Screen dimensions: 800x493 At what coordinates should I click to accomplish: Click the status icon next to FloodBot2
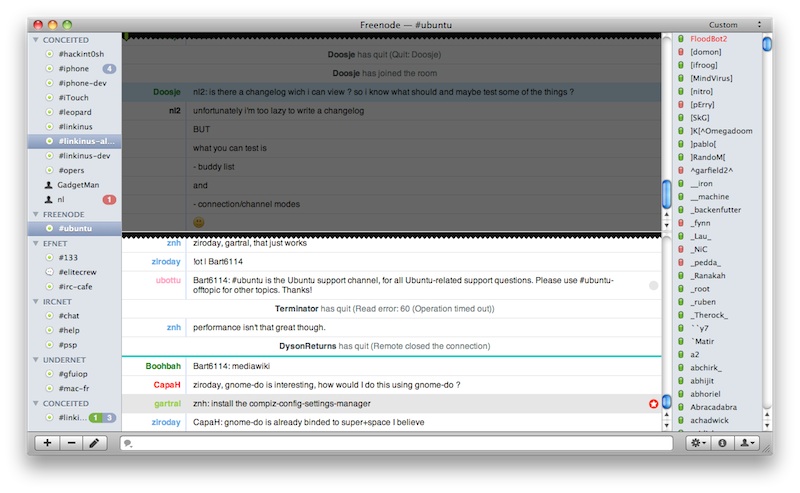(x=680, y=39)
